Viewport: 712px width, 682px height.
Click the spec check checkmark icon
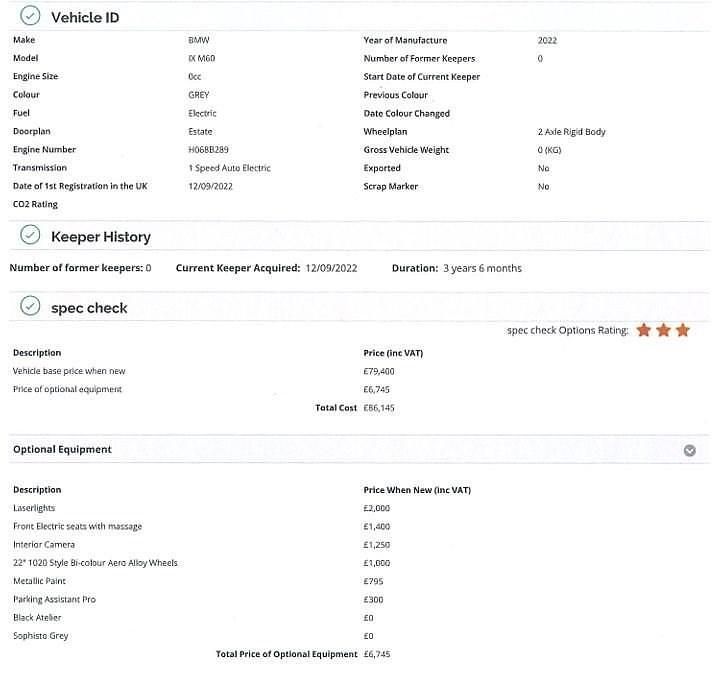30,307
